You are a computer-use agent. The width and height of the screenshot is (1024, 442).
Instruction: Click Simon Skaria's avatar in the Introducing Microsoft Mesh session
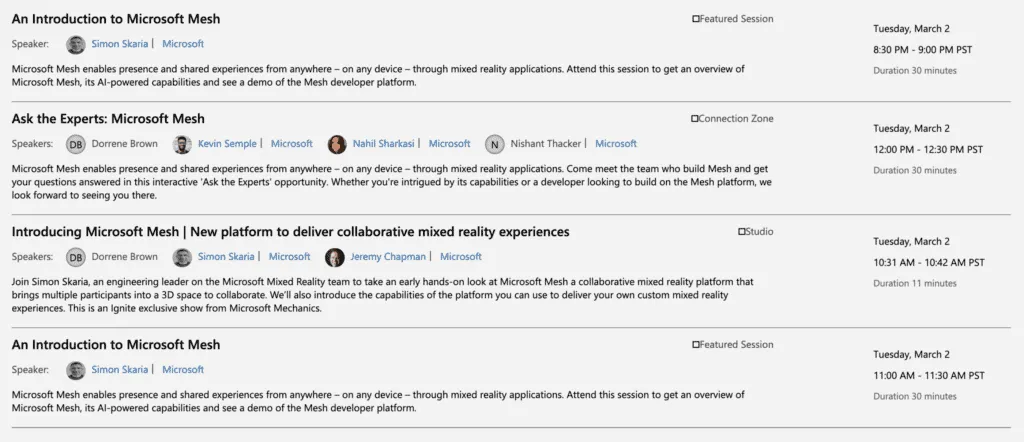(182, 257)
